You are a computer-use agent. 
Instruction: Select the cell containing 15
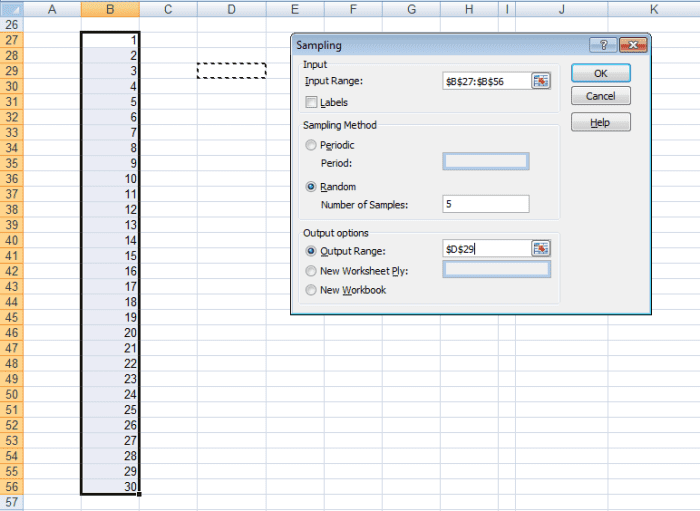(110, 256)
